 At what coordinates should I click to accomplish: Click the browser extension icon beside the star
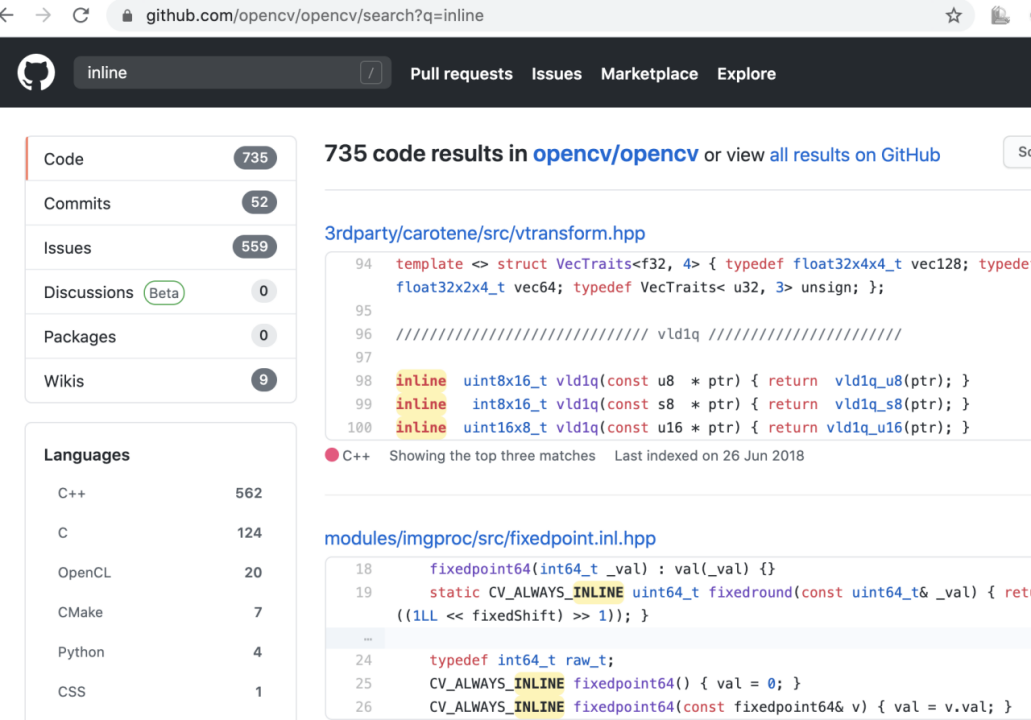coord(999,15)
